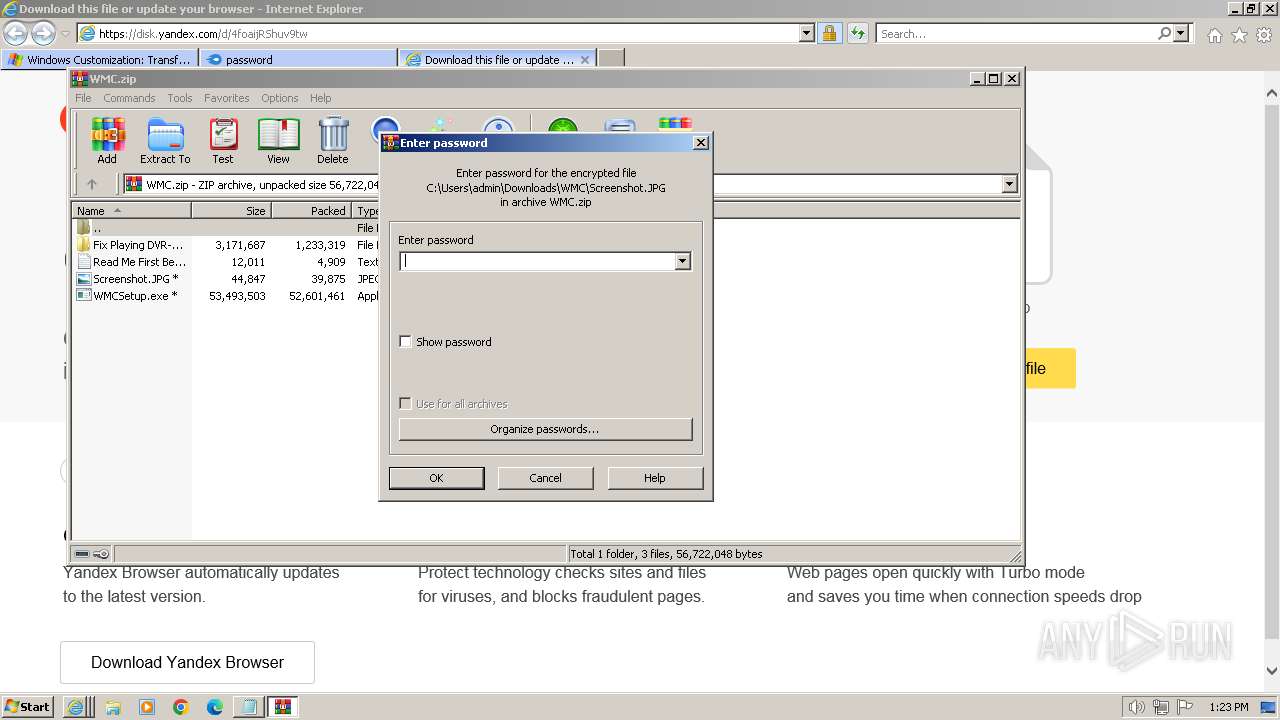Viewport: 1280px width, 720px height.
Task: Open Edge from the taskbar
Action: (215, 707)
